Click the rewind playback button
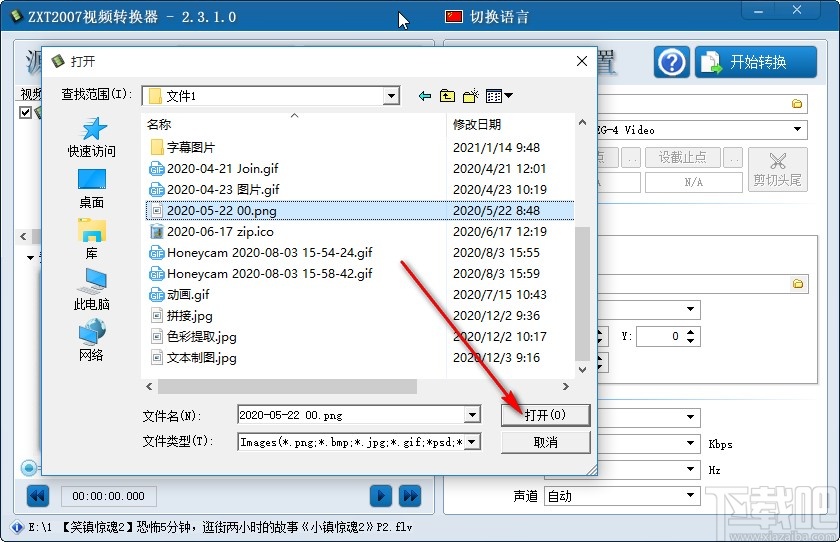This screenshot has width=840, height=542. [x=38, y=495]
